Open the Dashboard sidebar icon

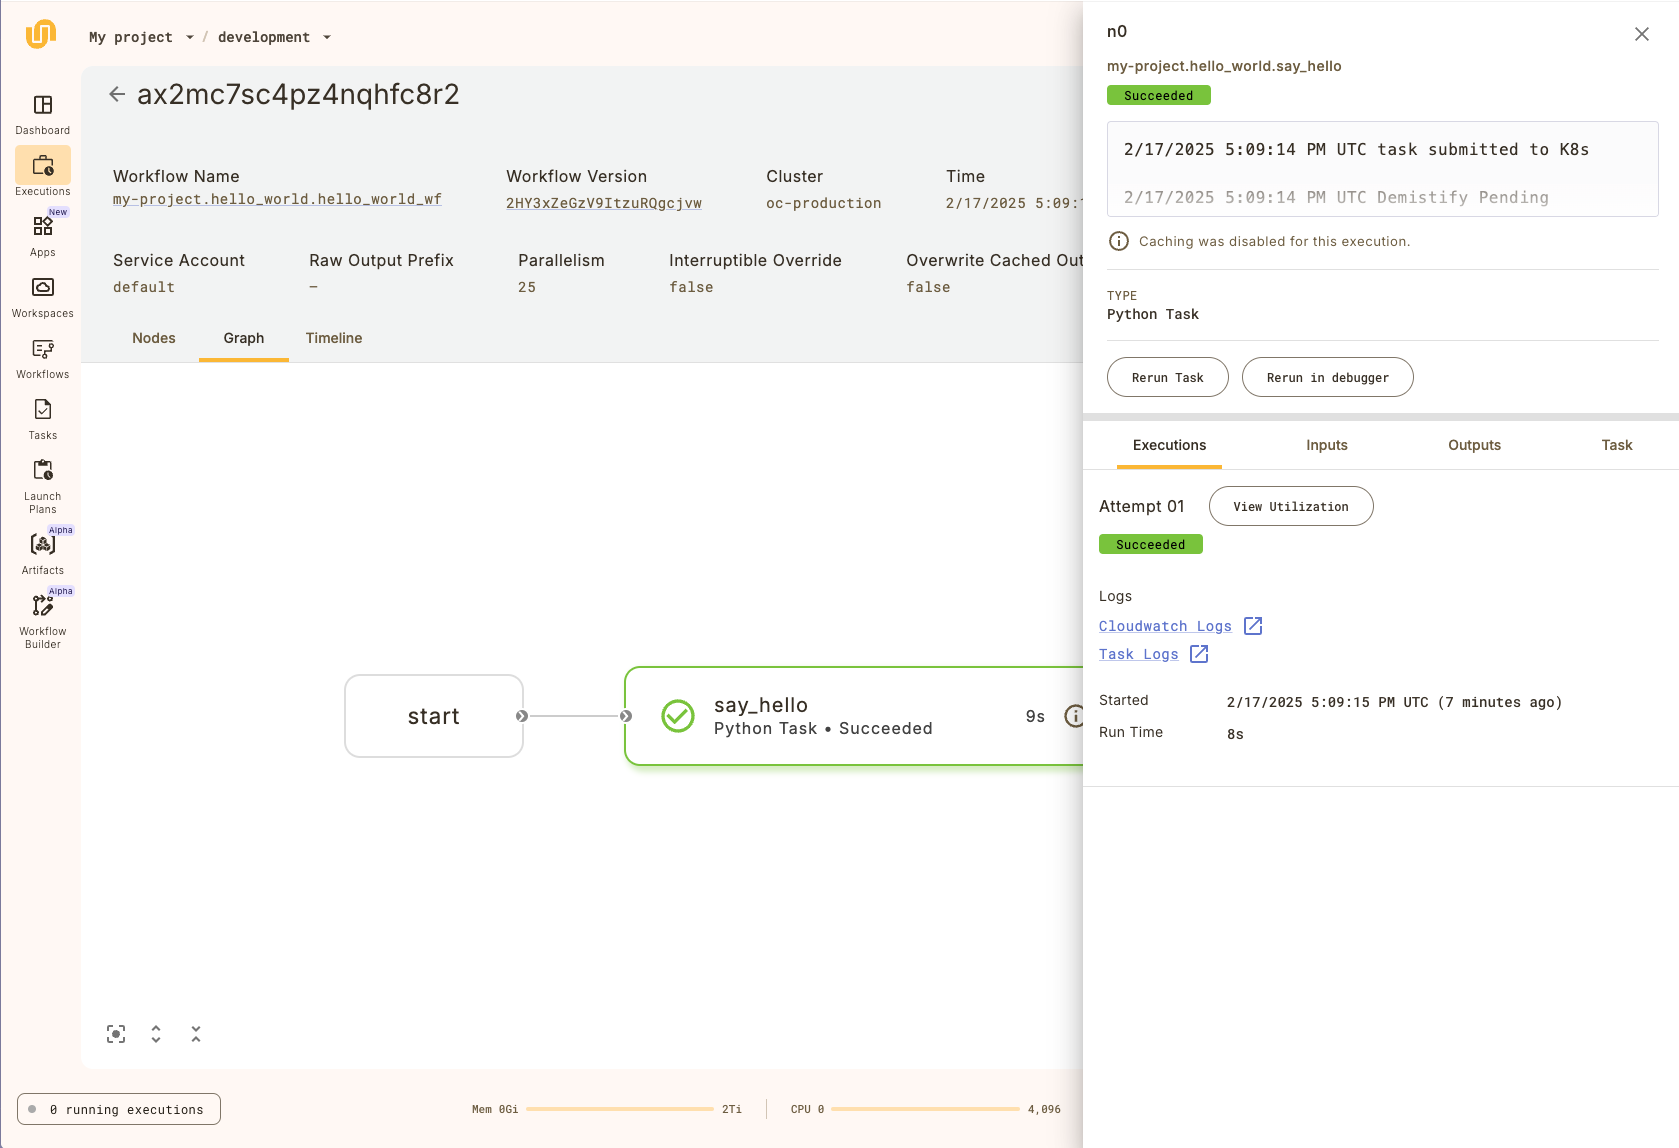pos(43,106)
